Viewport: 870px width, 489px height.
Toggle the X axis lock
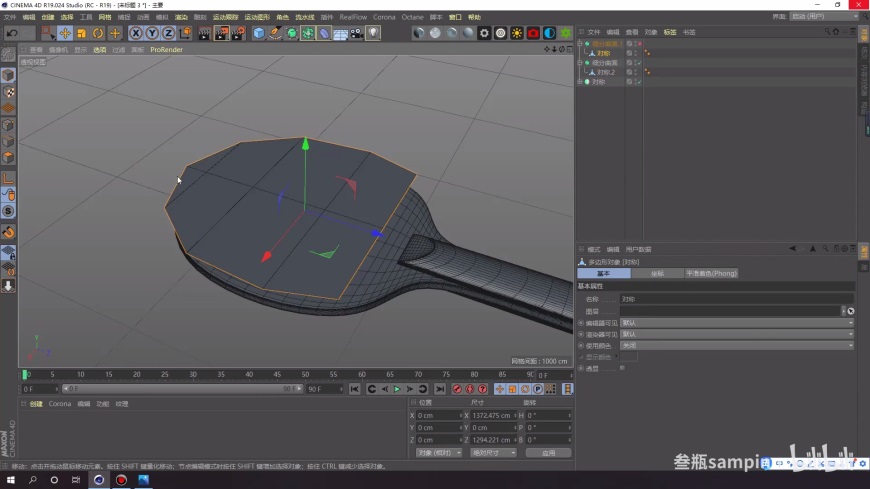pyautogui.click(x=135, y=33)
